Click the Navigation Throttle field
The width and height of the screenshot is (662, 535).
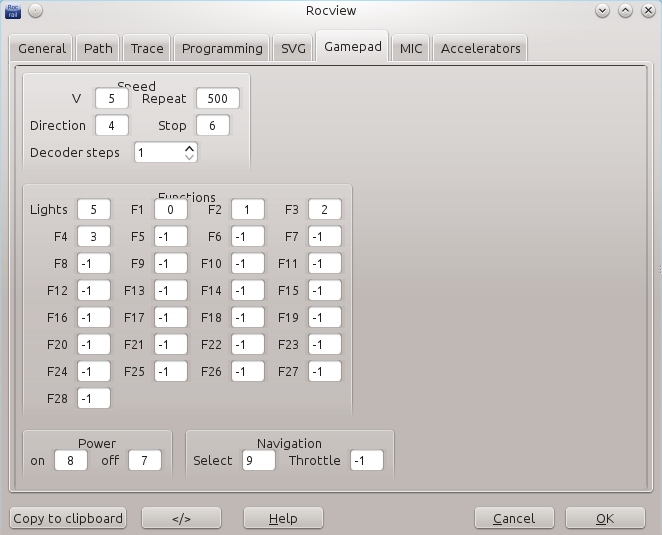[x=366, y=461]
